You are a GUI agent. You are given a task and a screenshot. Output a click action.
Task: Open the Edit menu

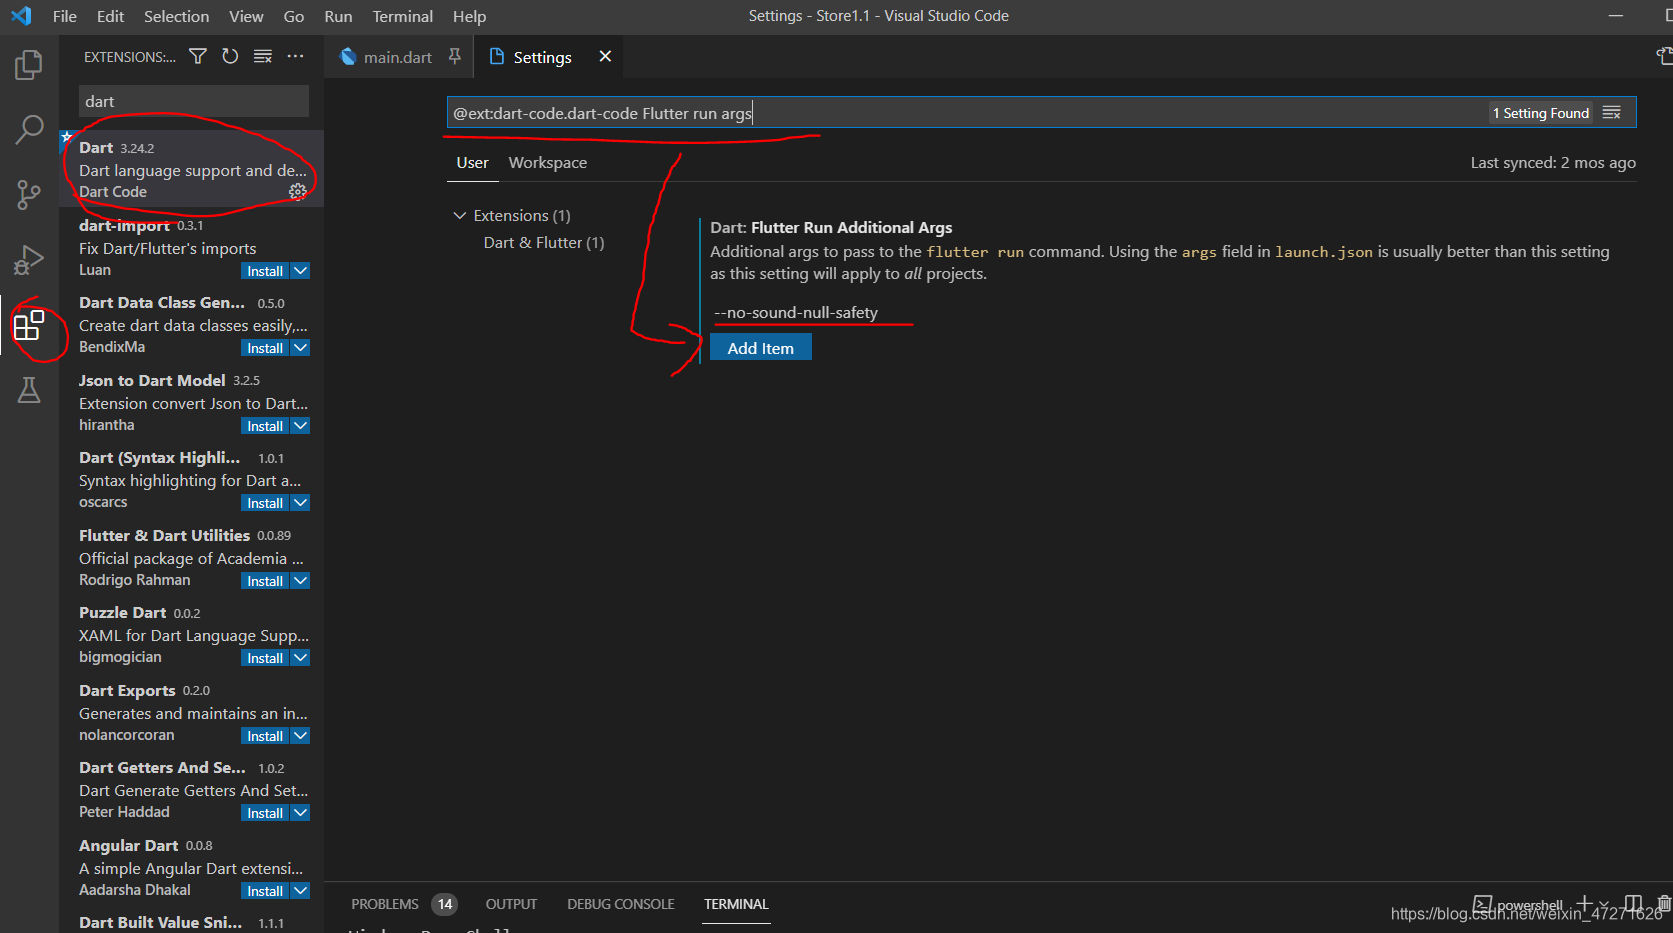110,16
